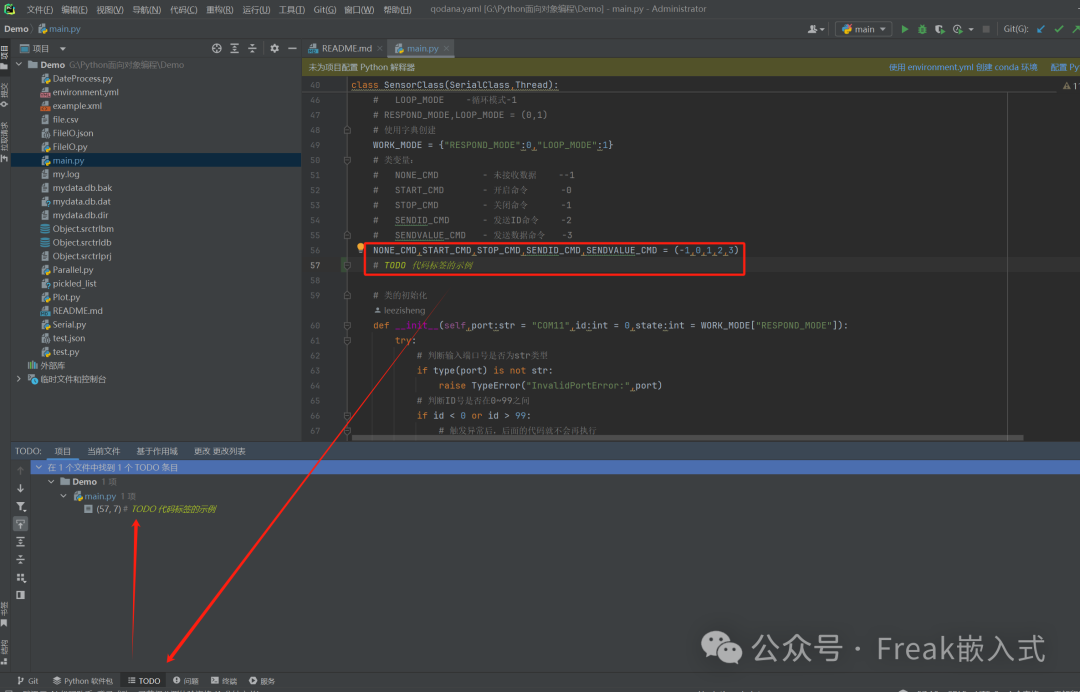Switch to the README.md editor tab
Screen dimensions: 1080x692
[345, 48]
